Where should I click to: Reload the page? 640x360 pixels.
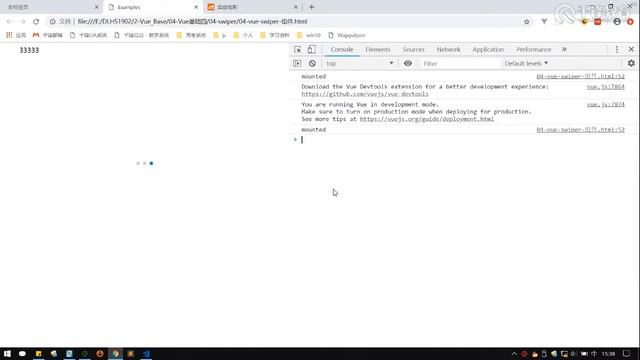pos(36,21)
